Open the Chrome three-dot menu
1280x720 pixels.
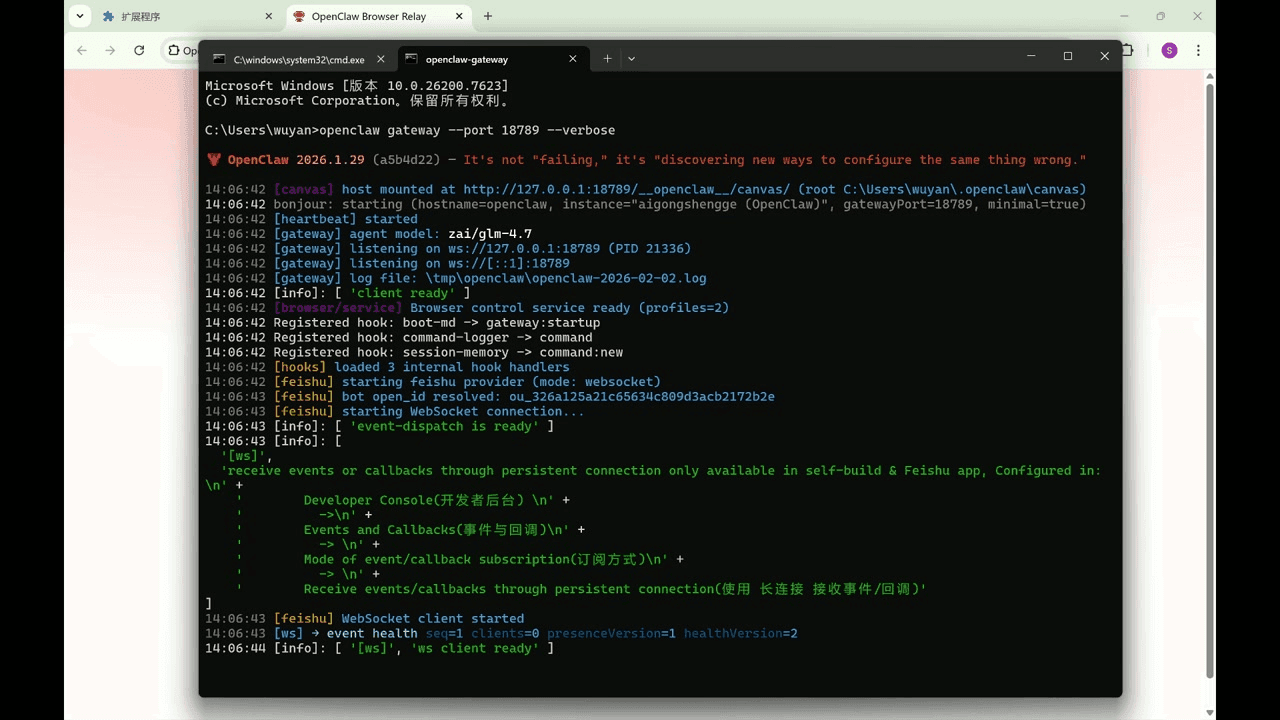click(x=1198, y=51)
